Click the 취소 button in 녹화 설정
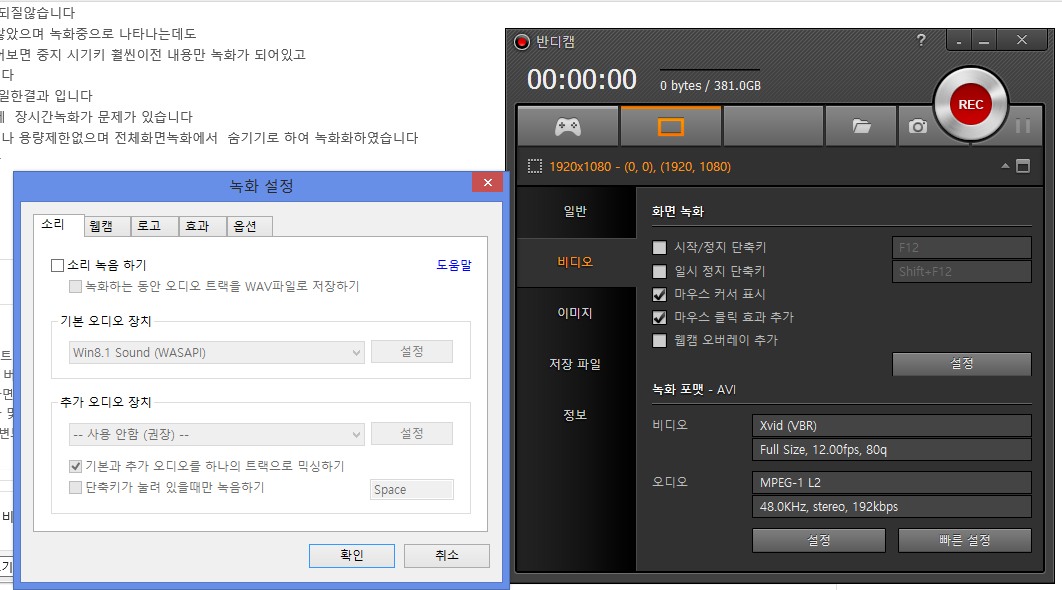This screenshot has width=1062, height=590. (x=446, y=555)
